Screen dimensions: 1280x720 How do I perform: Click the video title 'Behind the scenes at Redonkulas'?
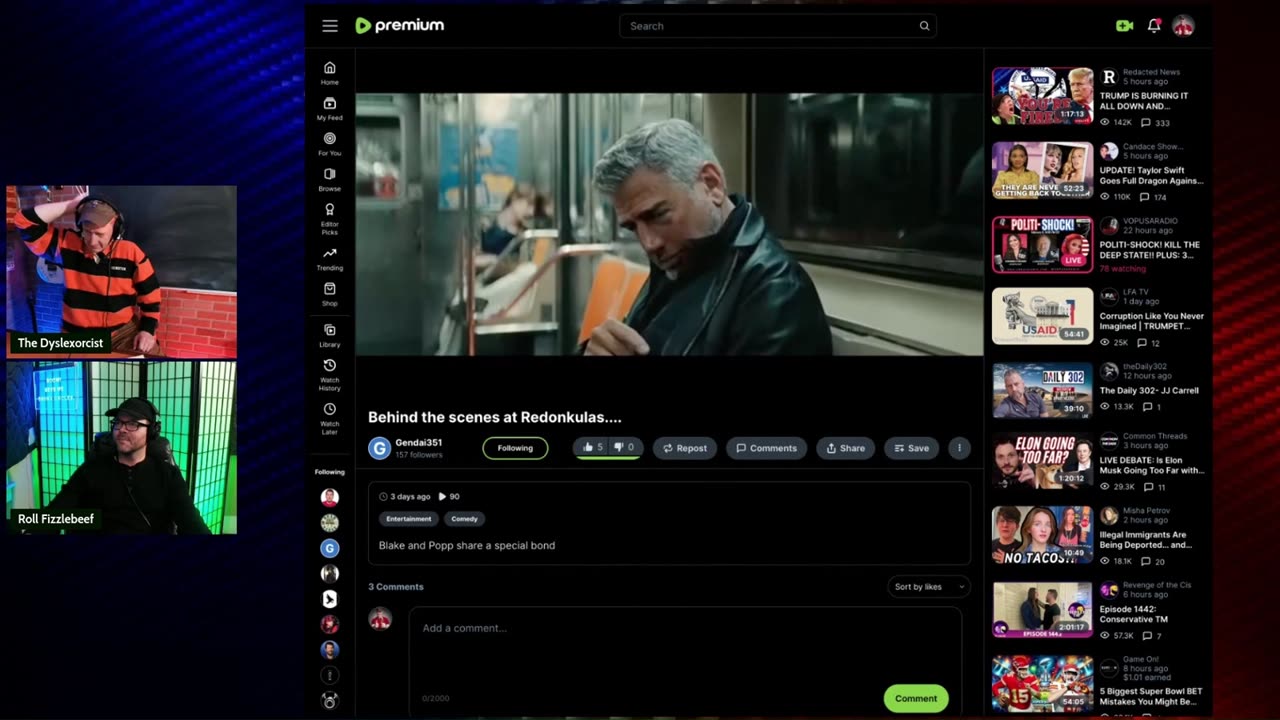[495, 417]
